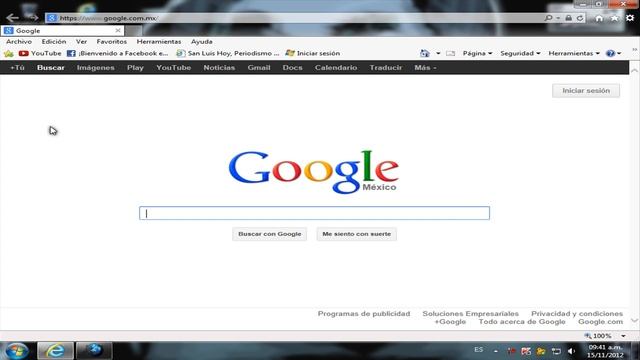The height and width of the screenshot is (360, 640).
Task: Click the red flag tray icon
Action: click(511, 351)
